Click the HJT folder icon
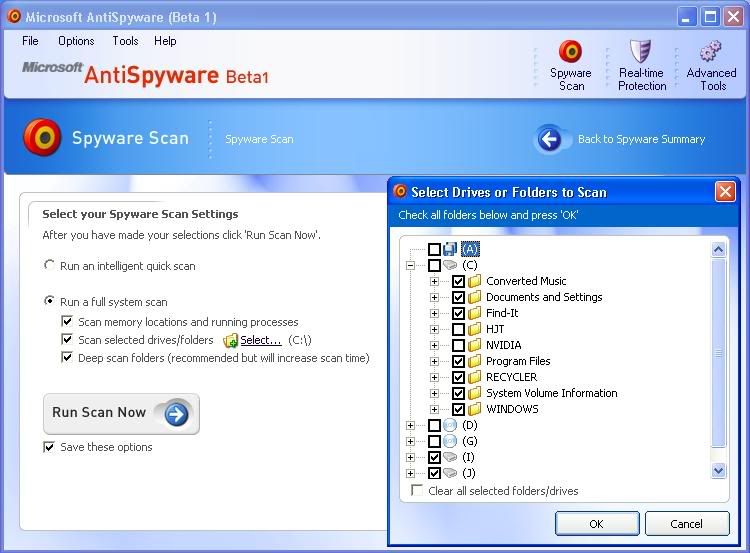This screenshot has height=553, width=750. point(474,329)
